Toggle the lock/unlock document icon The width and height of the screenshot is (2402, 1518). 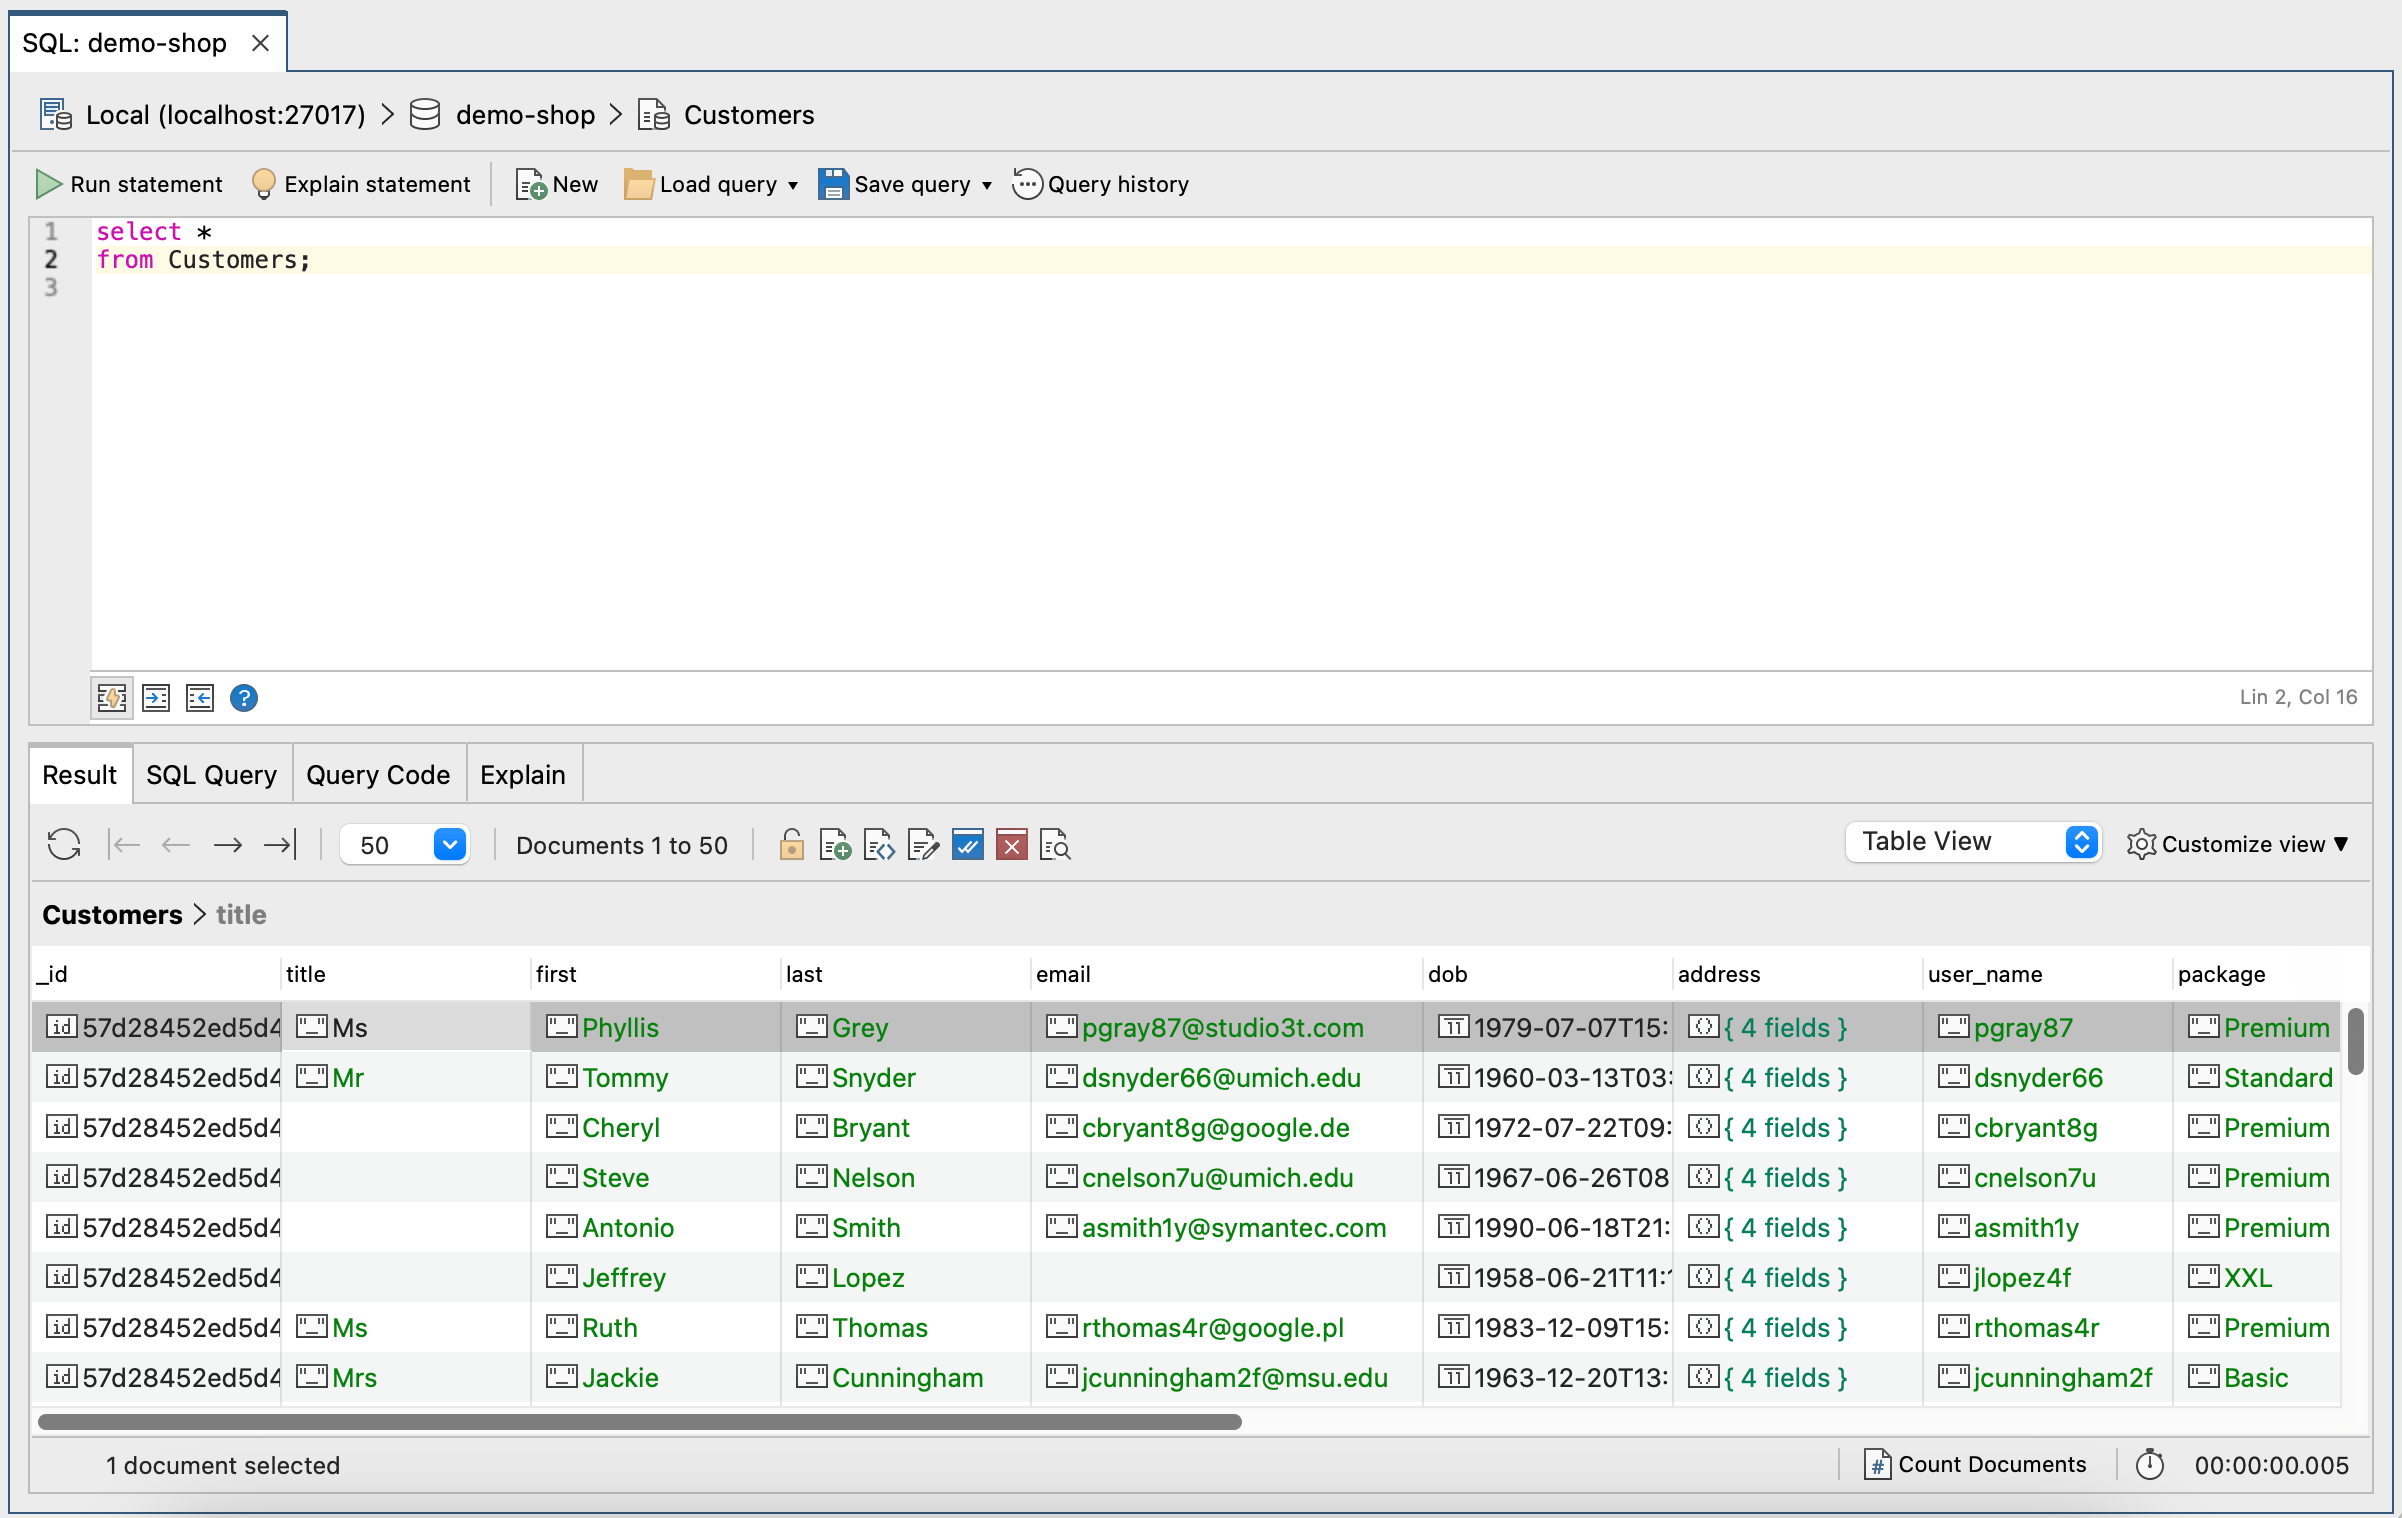click(790, 845)
